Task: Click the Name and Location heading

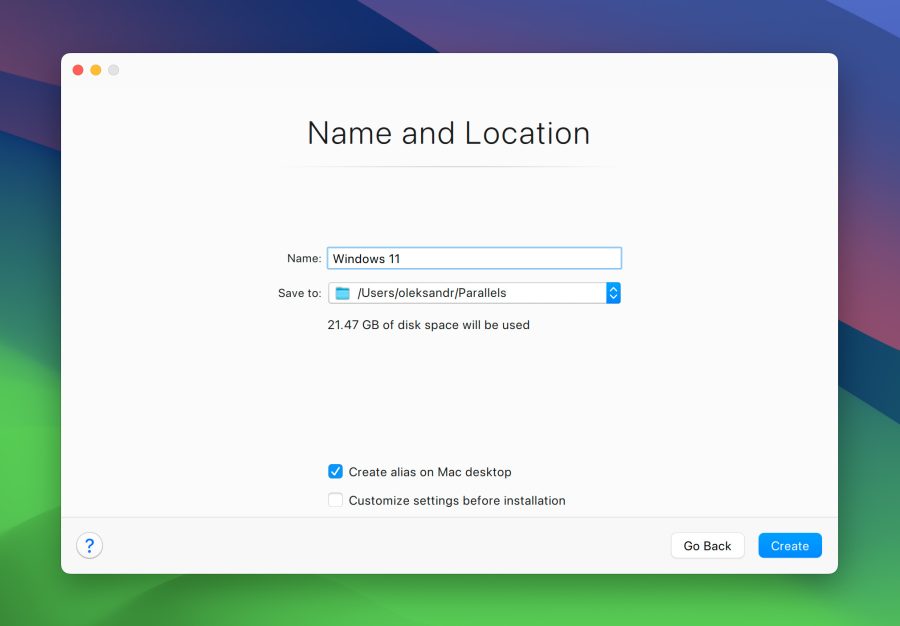Action: point(449,133)
